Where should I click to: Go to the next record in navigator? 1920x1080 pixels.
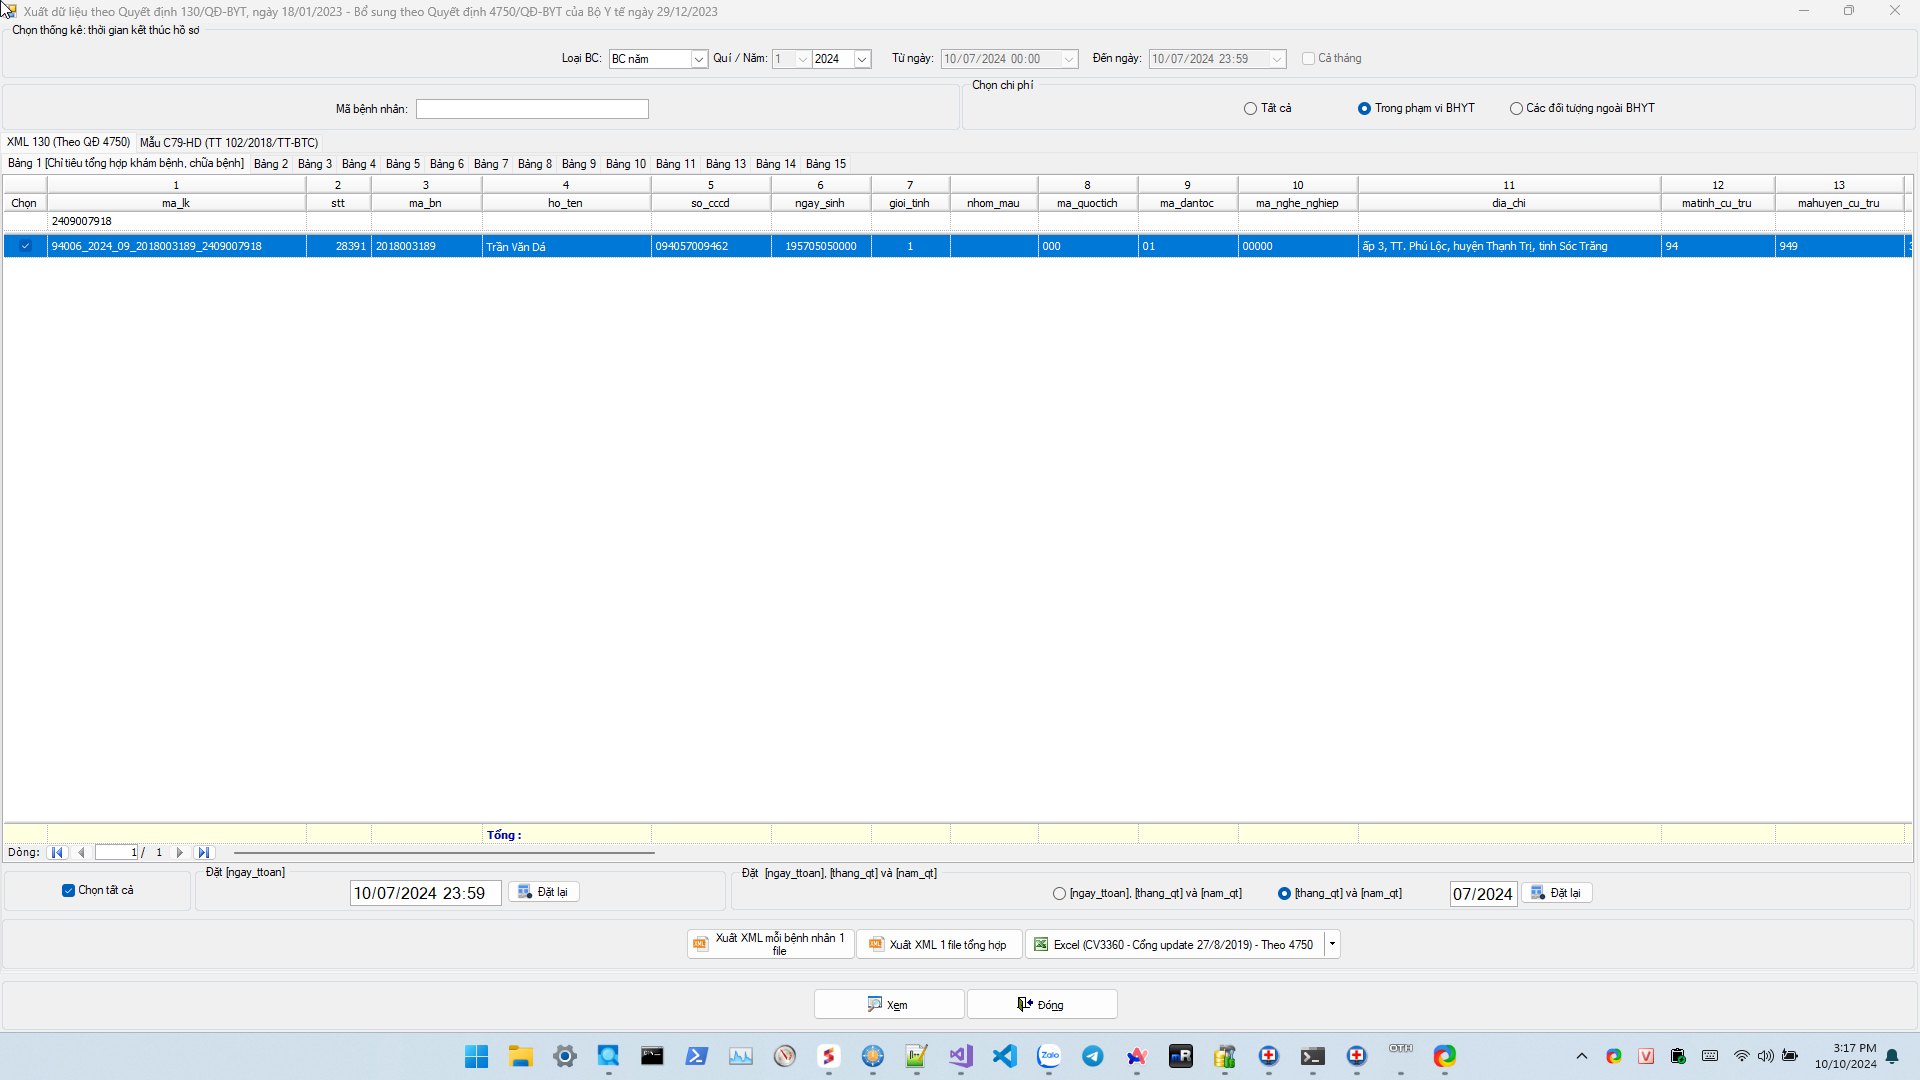point(180,853)
